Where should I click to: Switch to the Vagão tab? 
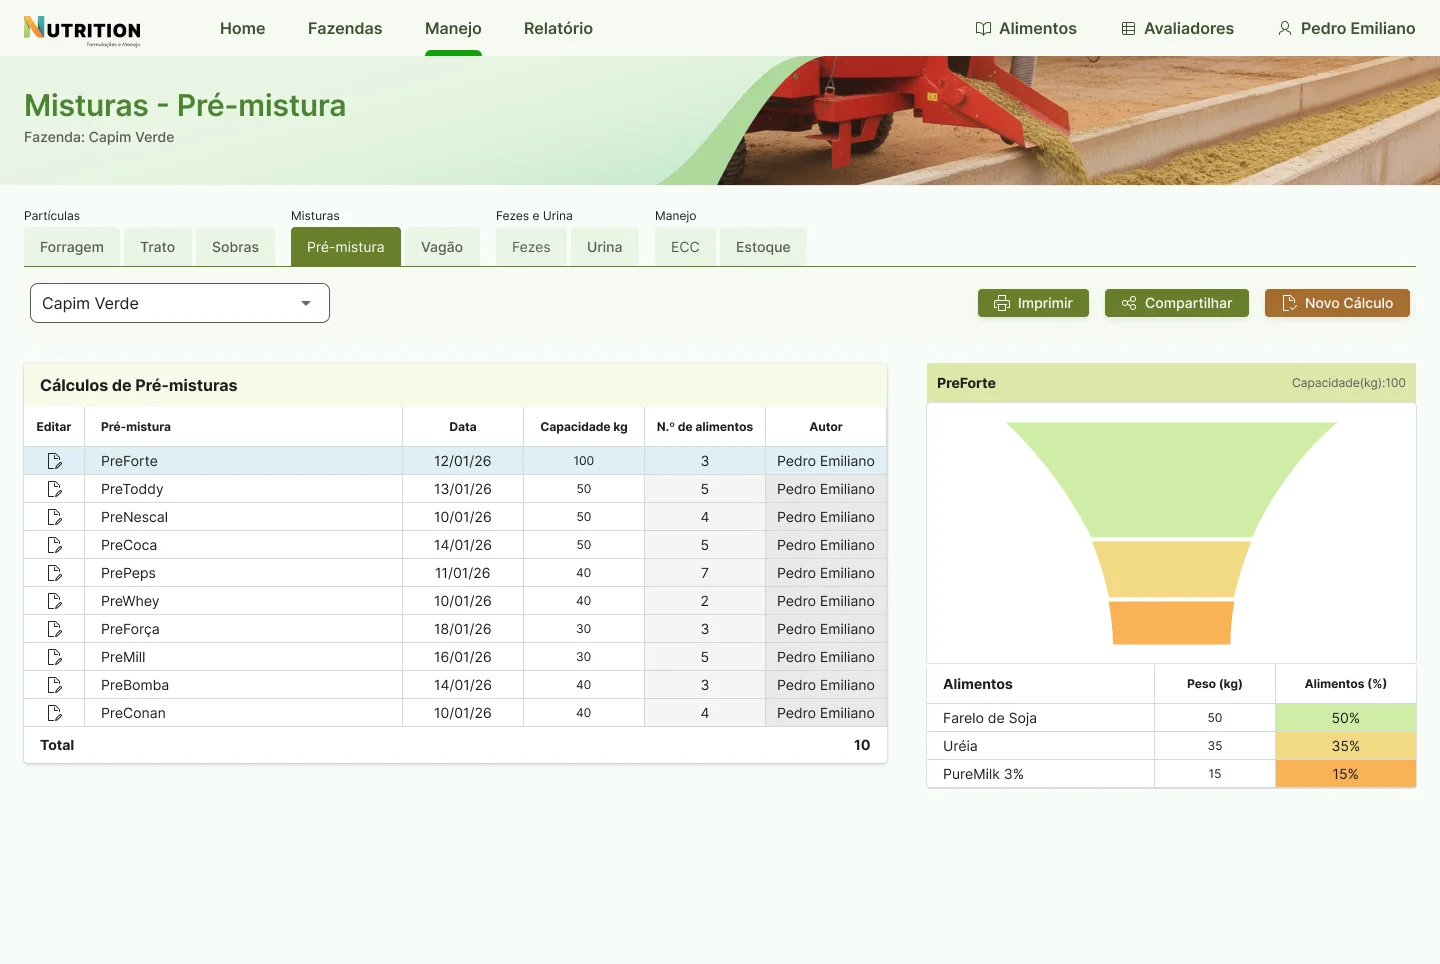coord(442,247)
